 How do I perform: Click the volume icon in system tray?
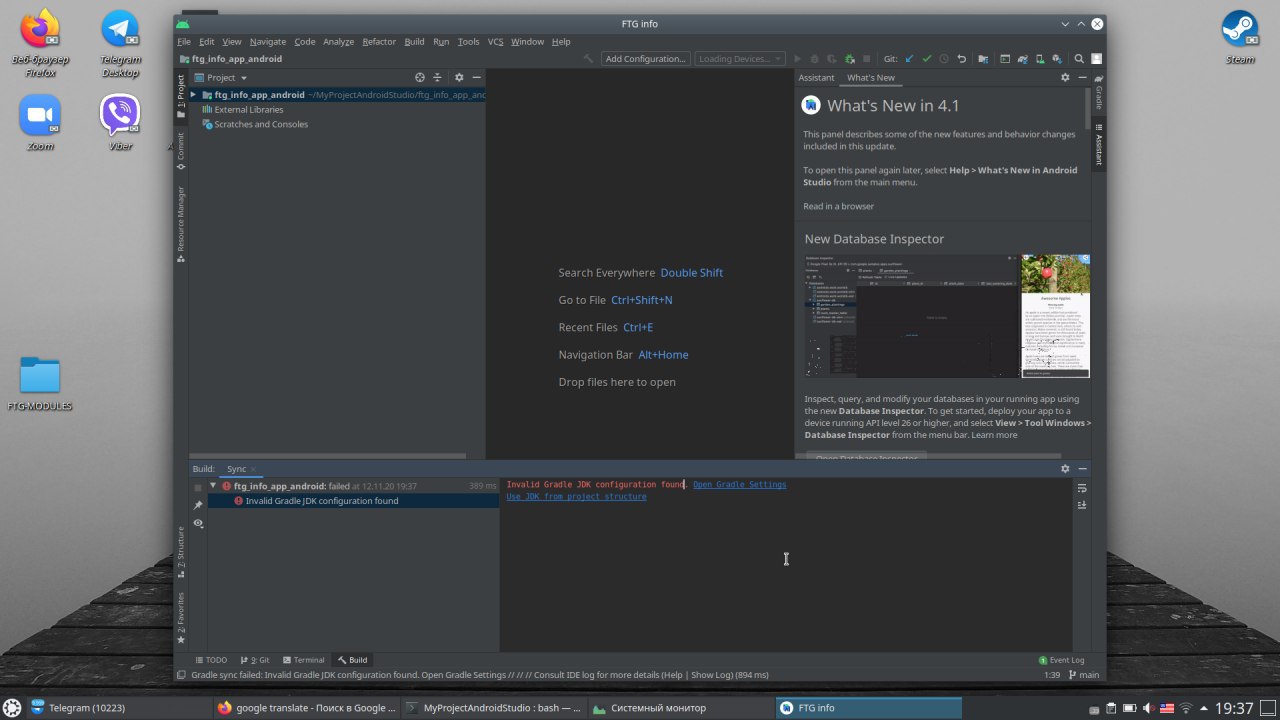pos(1148,708)
